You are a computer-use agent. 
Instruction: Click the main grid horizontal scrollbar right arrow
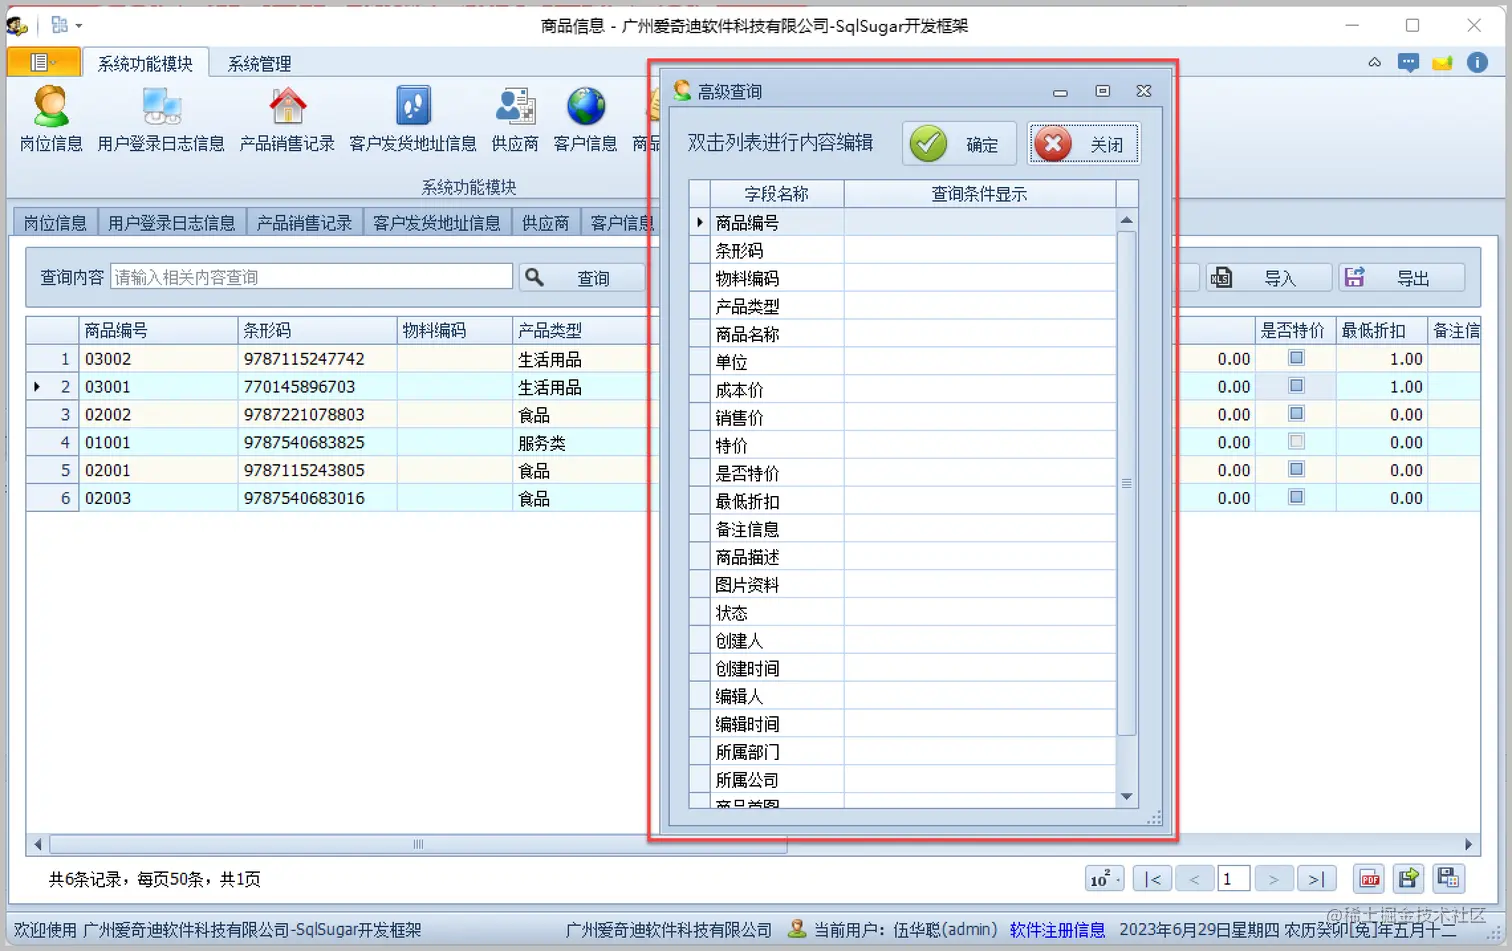pyautogui.click(x=1468, y=844)
